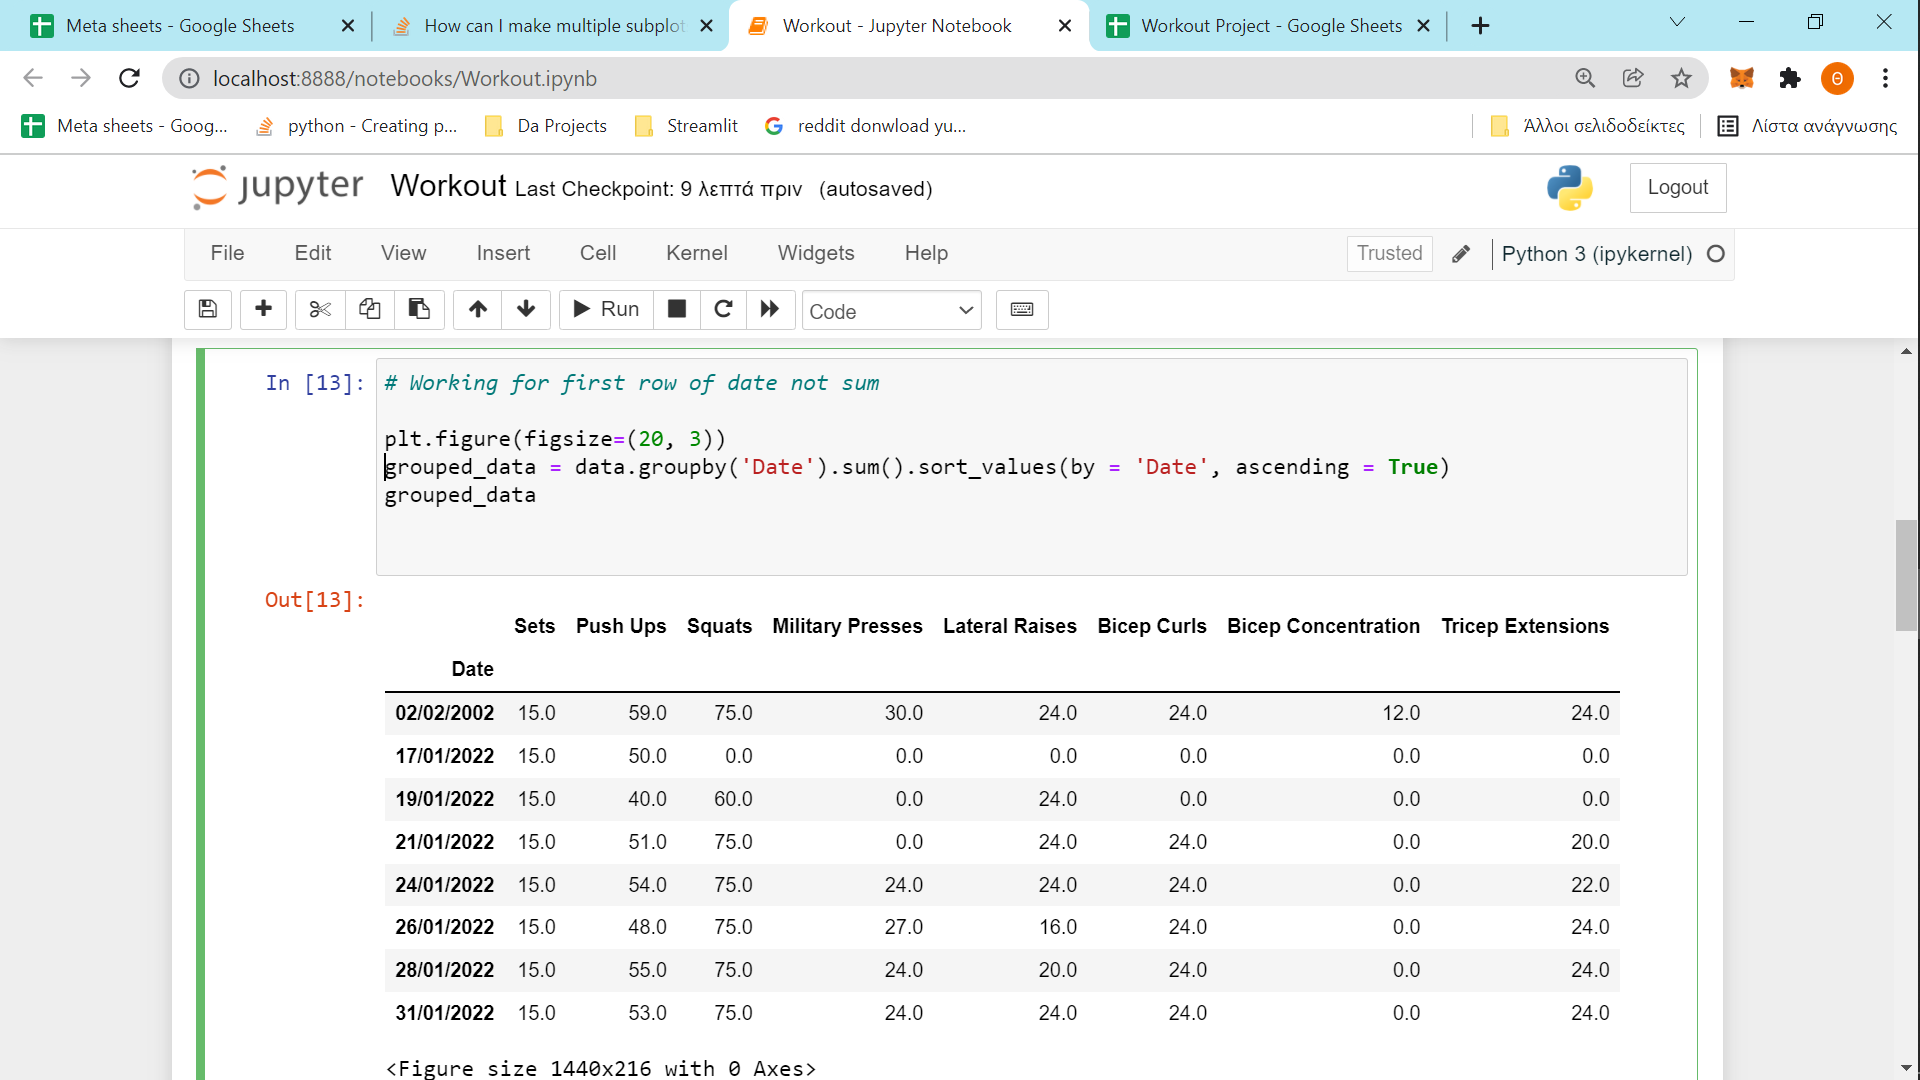Insert a cell below with plus icon
The width and height of the screenshot is (1920, 1080).
click(264, 310)
